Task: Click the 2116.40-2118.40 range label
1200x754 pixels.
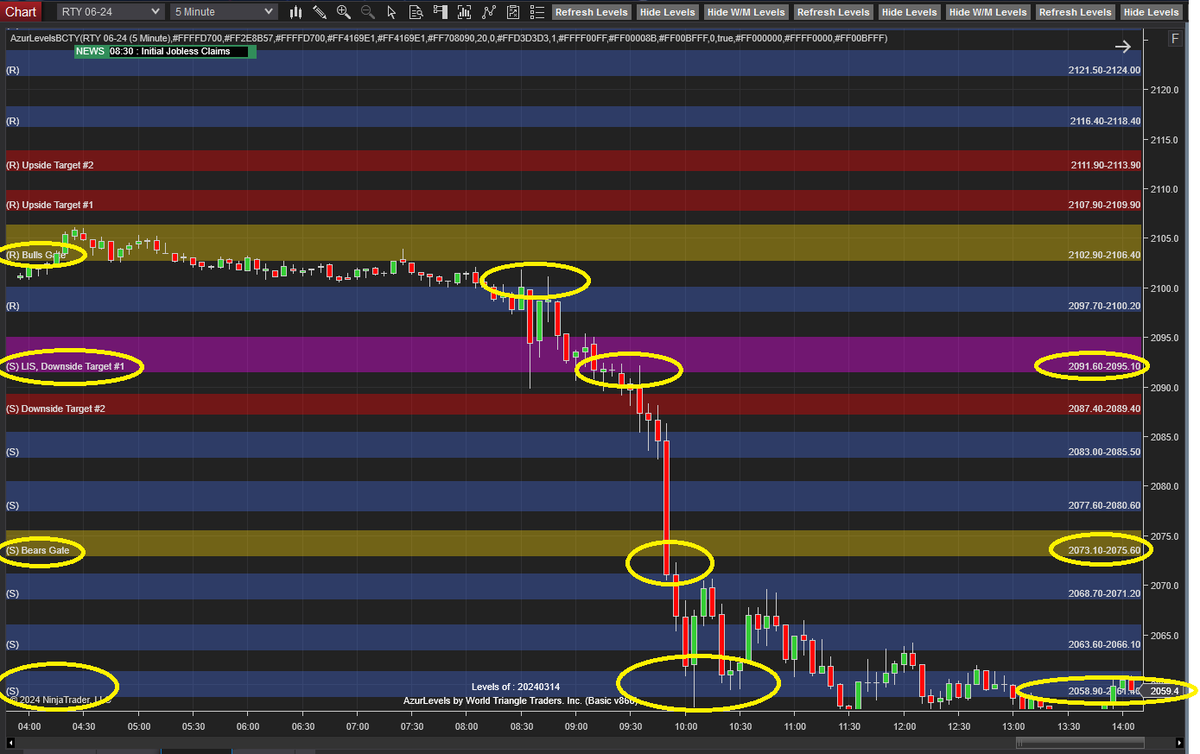Action: [1104, 121]
